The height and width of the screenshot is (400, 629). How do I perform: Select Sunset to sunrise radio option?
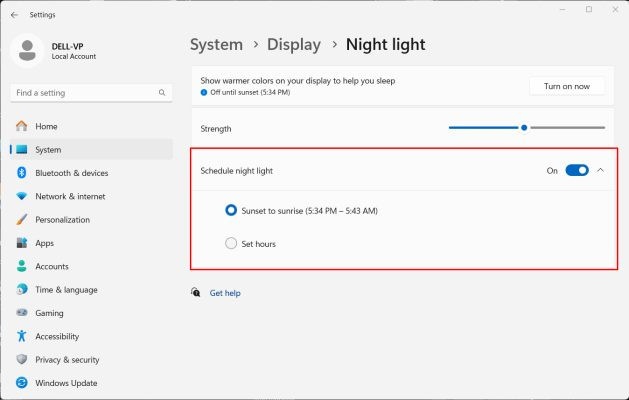click(x=232, y=211)
